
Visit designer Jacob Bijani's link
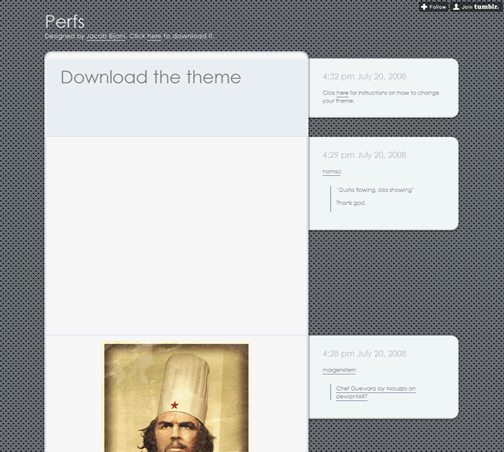[106, 36]
